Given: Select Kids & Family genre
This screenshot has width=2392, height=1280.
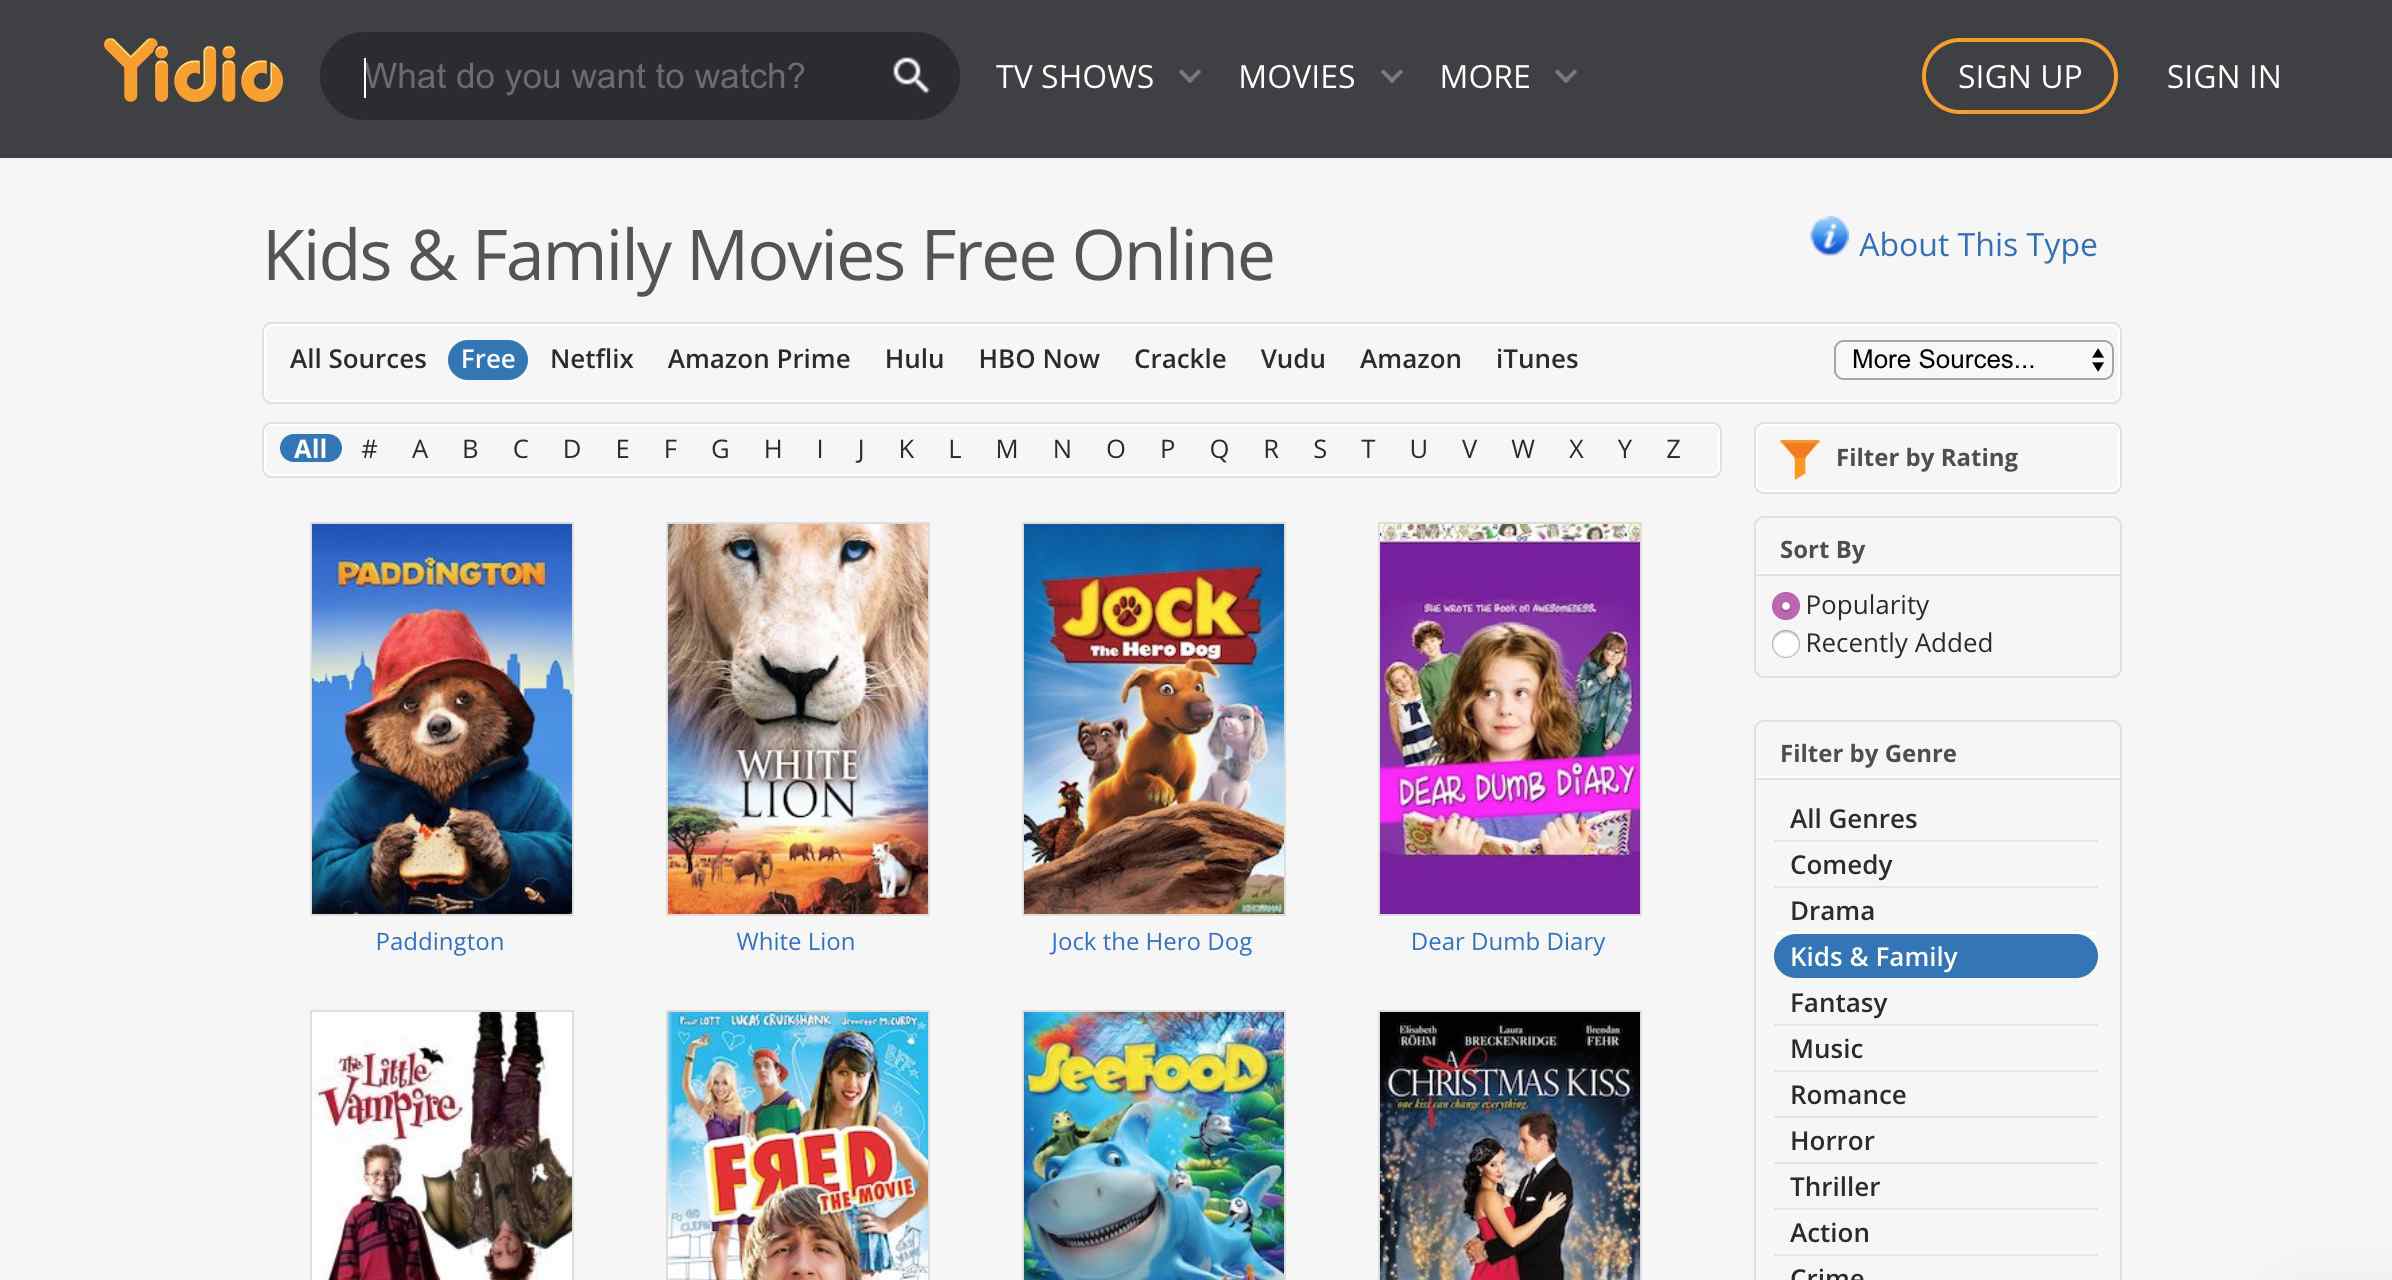Looking at the screenshot, I should pos(1936,957).
